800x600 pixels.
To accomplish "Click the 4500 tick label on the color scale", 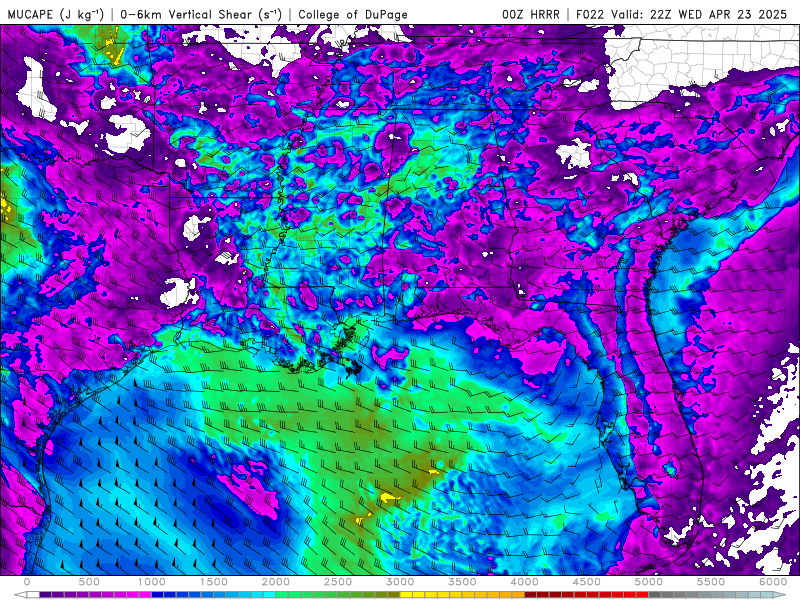I will (587, 582).
